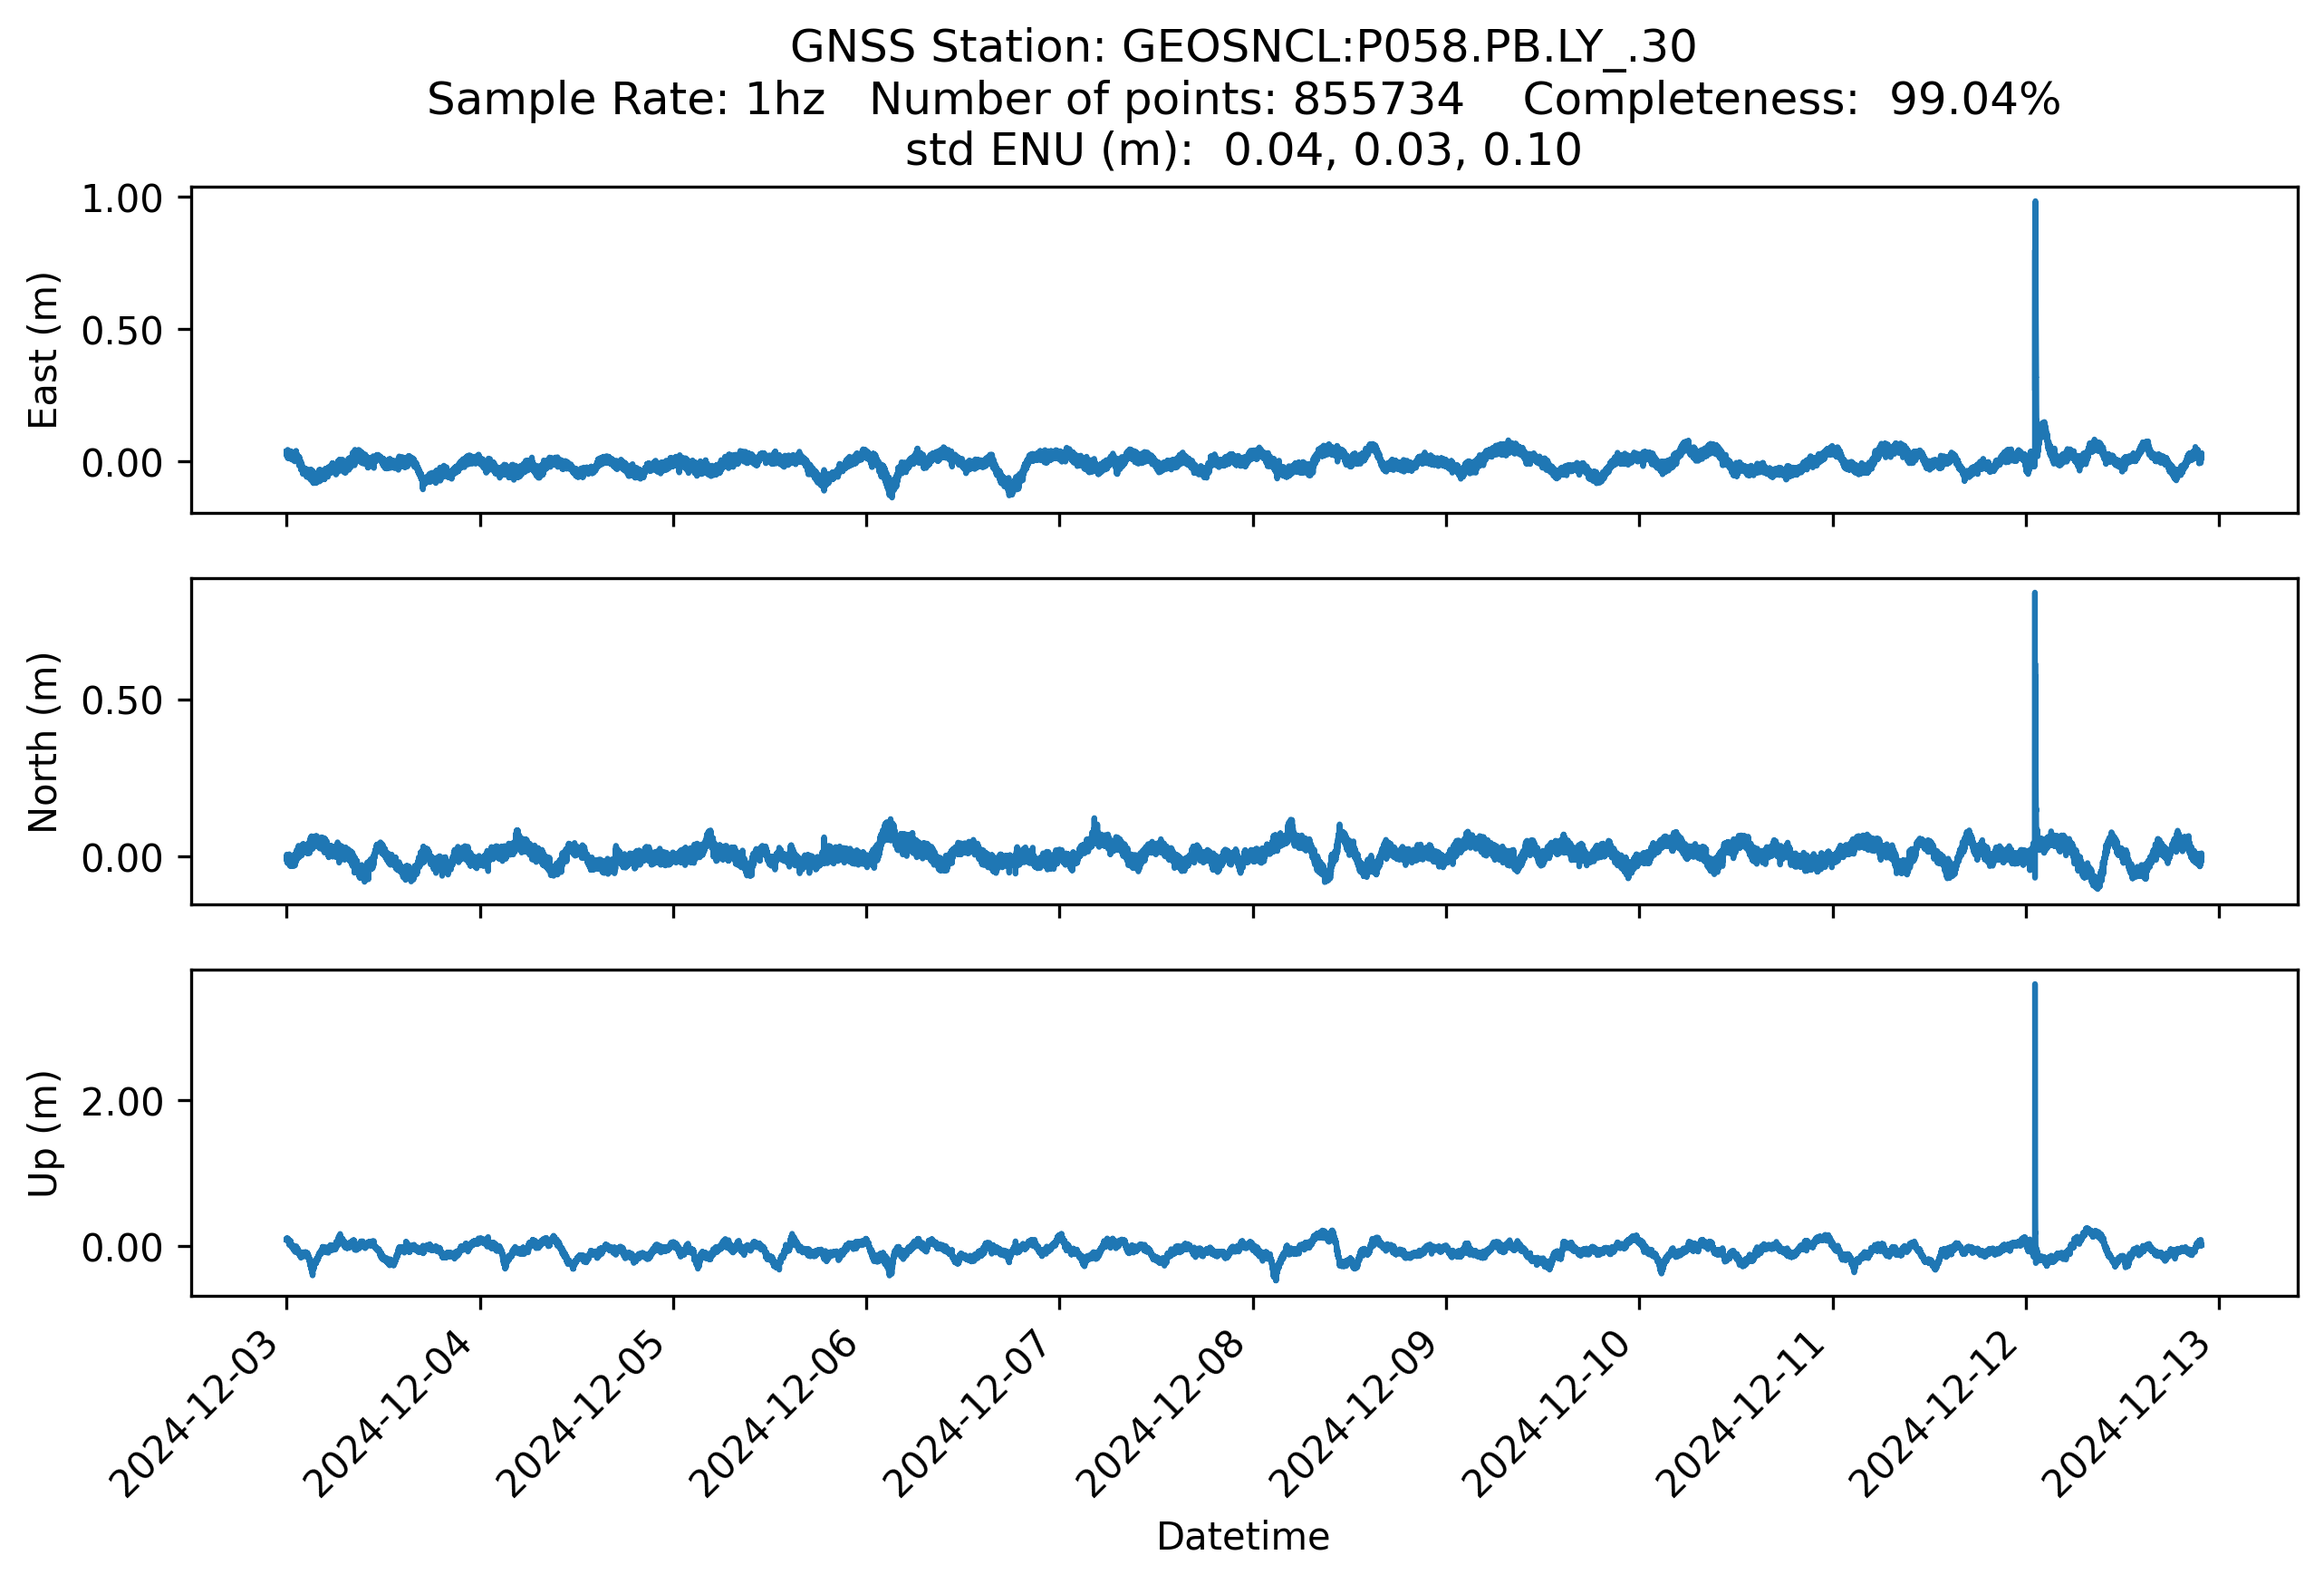Click the GNSS Station title line
This screenshot has height=1584, width=2324.
tap(1243, 47)
